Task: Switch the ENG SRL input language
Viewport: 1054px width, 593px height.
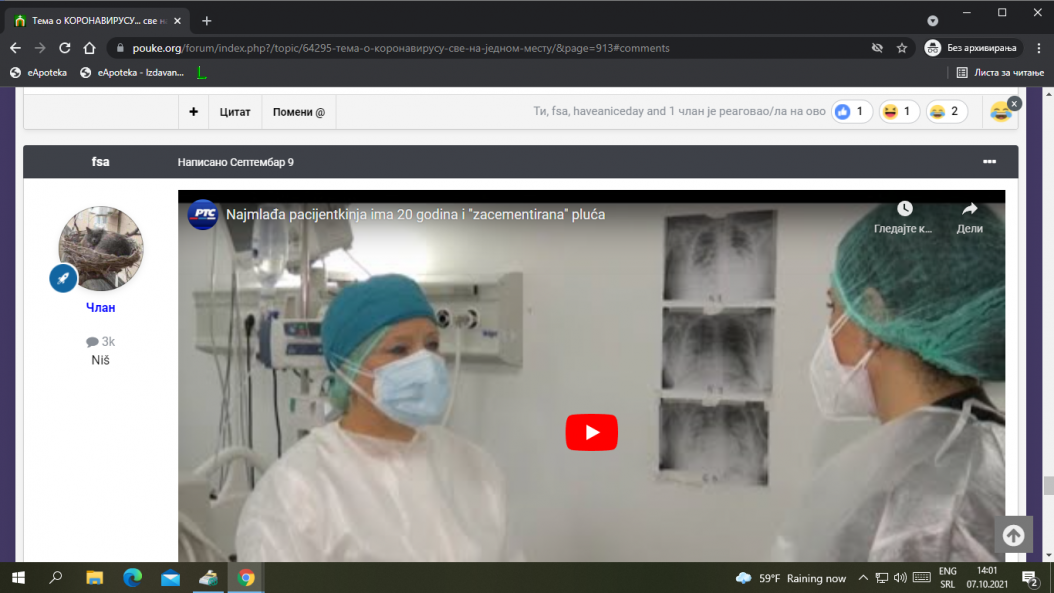Action: pos(948,578)
